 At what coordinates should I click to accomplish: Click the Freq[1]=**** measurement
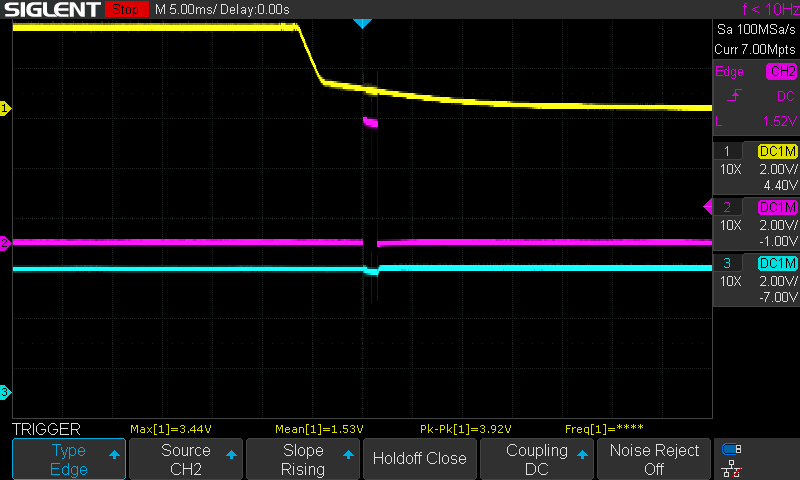pyautogui.click(x=605, y=429)
